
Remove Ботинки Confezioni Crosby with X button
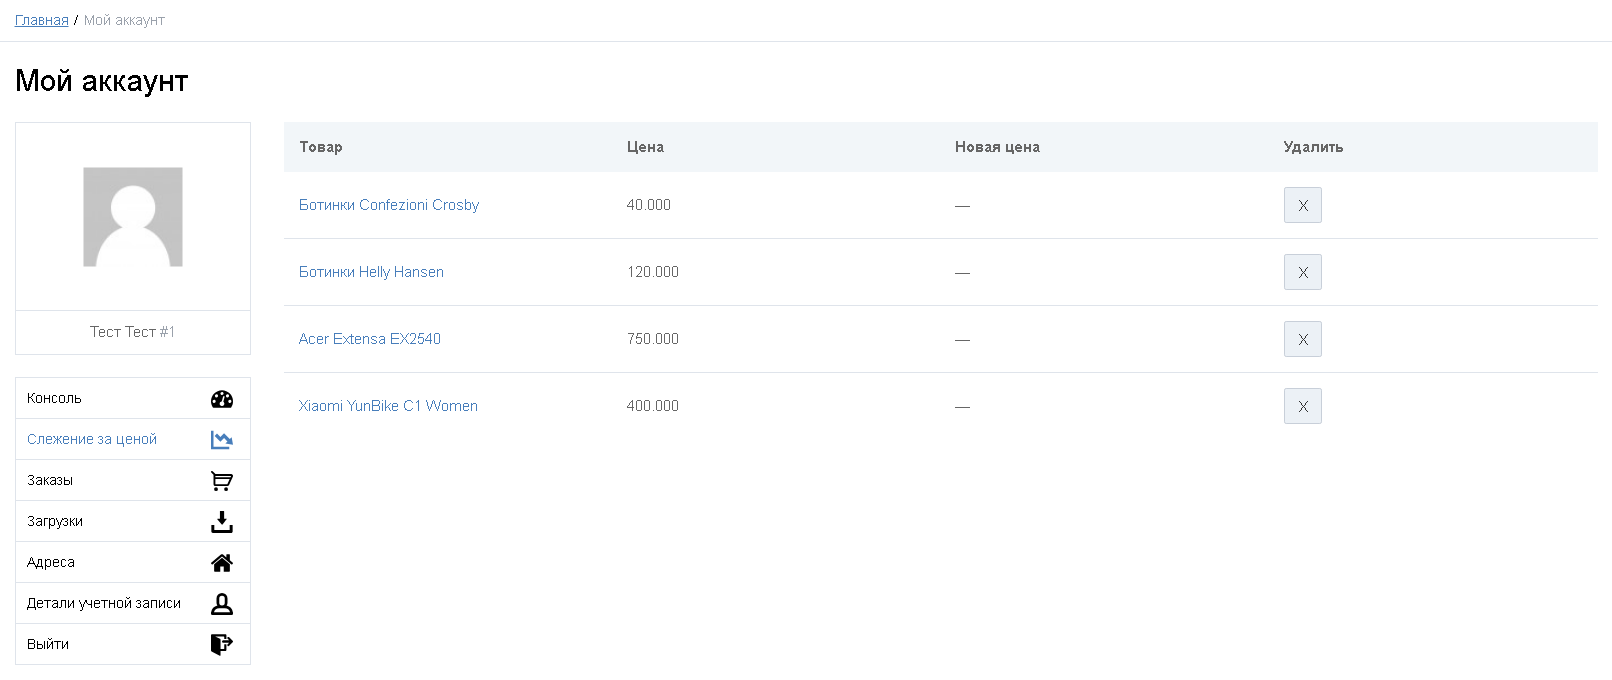pyautogui.click(x=1303, y=205)
